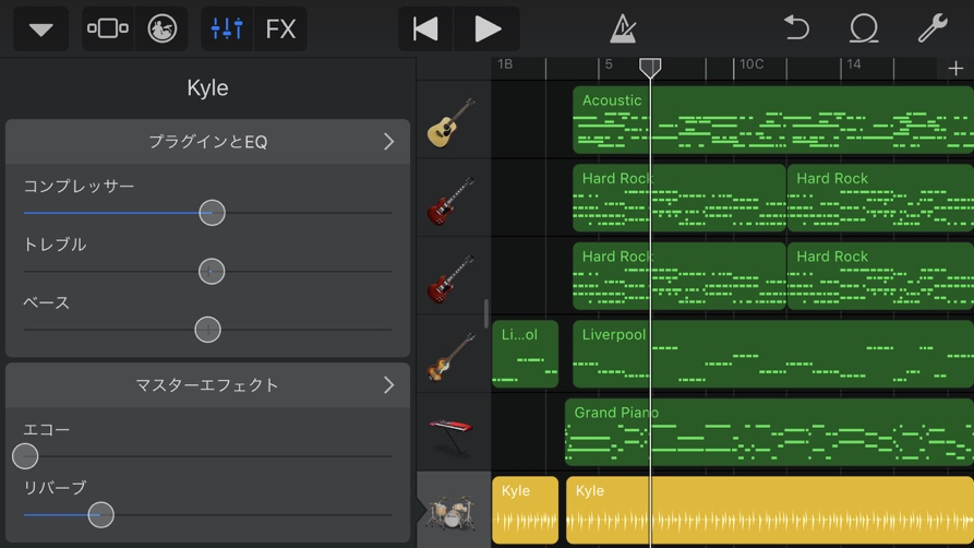Select the long Liverpool bass region
Image resolution: width=974 pixels, height=548 pixels.
pyautogui.click(x=773, y=354)
